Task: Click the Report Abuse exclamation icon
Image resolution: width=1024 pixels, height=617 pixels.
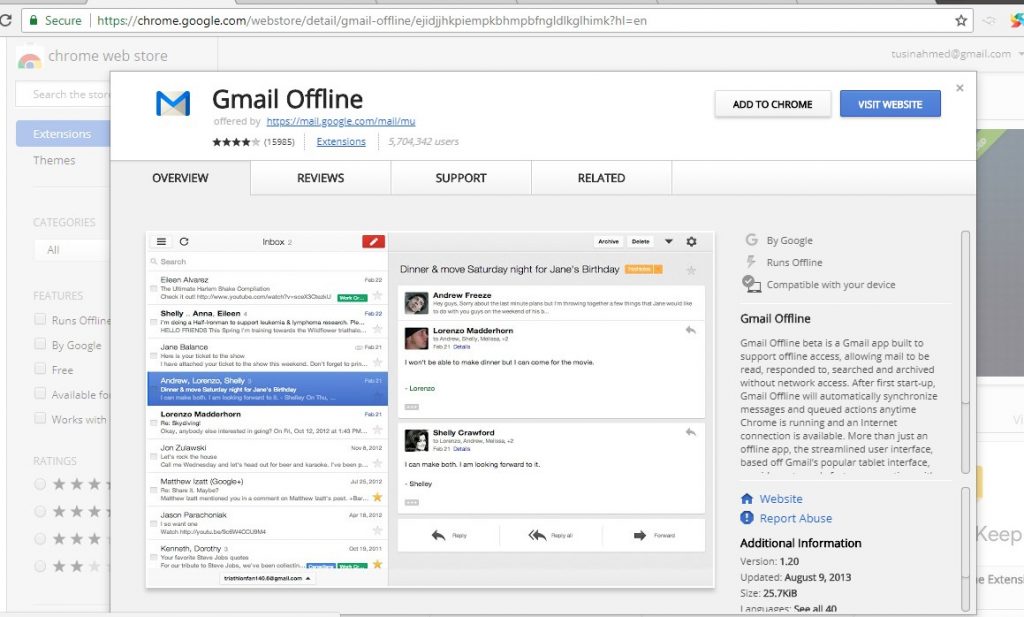Action: point(747,518)
